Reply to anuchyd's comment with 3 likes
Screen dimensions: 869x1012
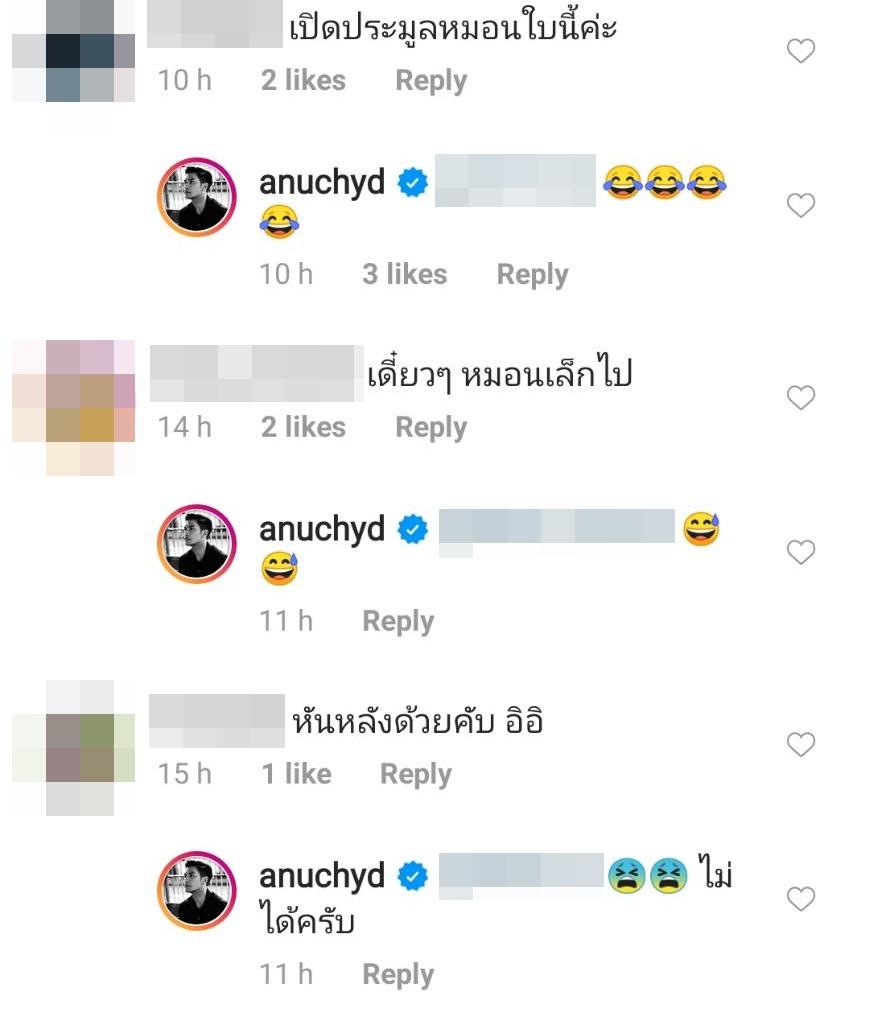(x=532, y=275)
